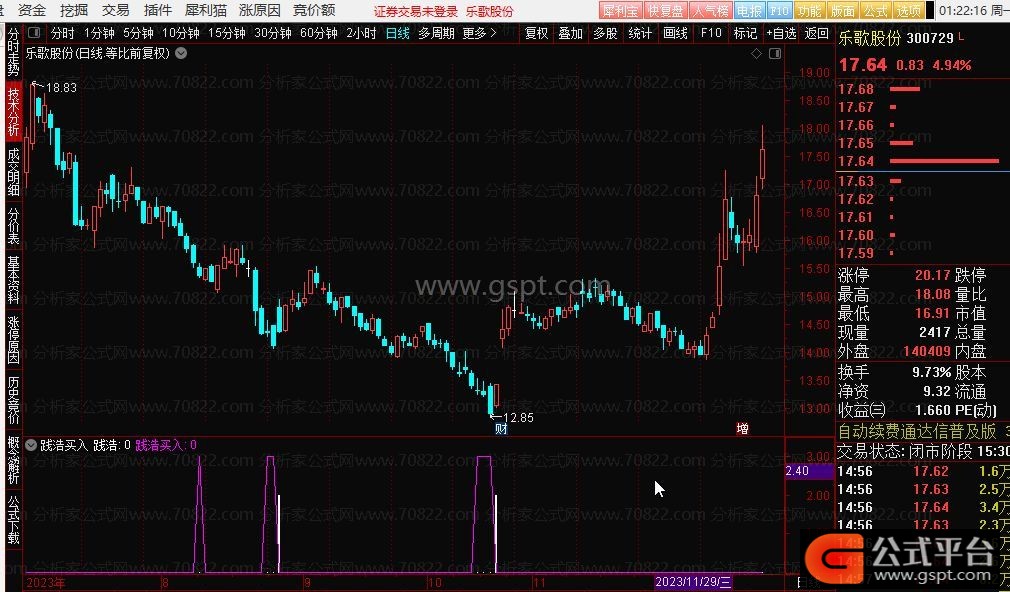
Task: Expand the 乐歌股份 chart title dropdown
Action: pyautogui.click(x=181, y=53)
